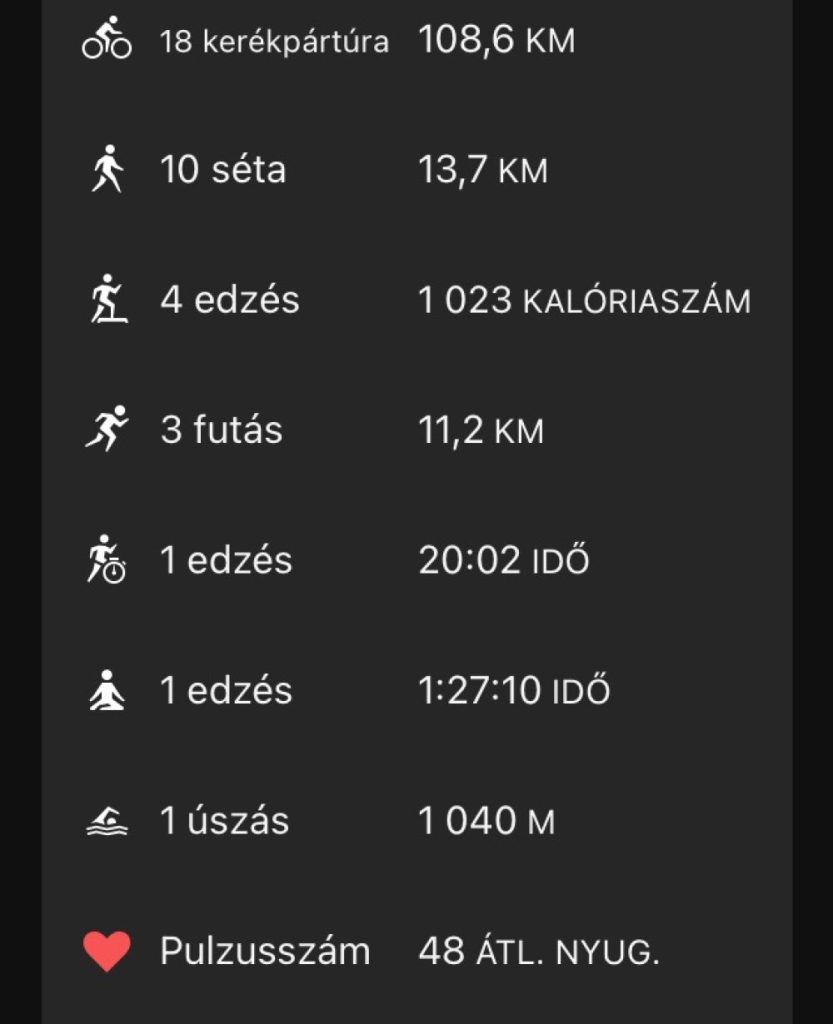Tap the 48 ÁTL. NYUG. value
The height and width of the screenshot is (1024, 833).
pos(539,952)
